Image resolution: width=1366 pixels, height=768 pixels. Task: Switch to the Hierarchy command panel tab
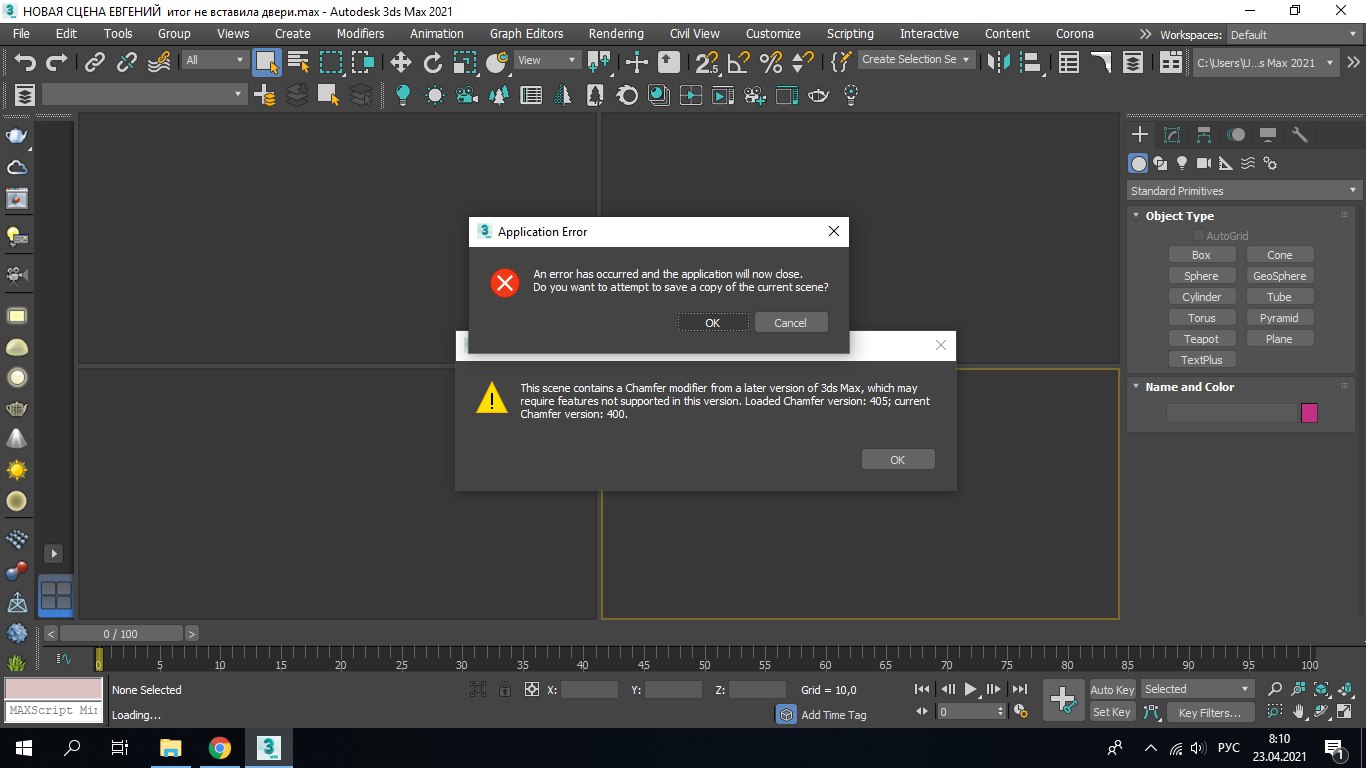pos(1204,134)
